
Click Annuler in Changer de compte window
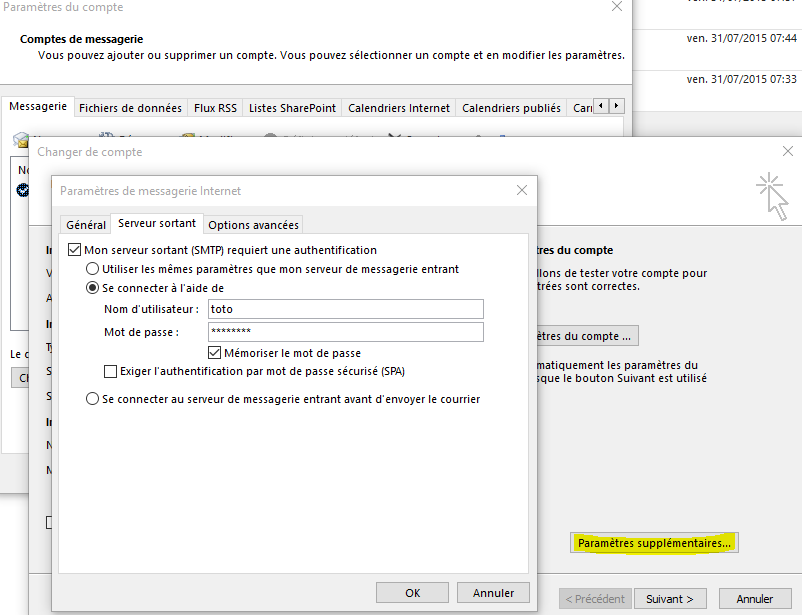(755, 599)
